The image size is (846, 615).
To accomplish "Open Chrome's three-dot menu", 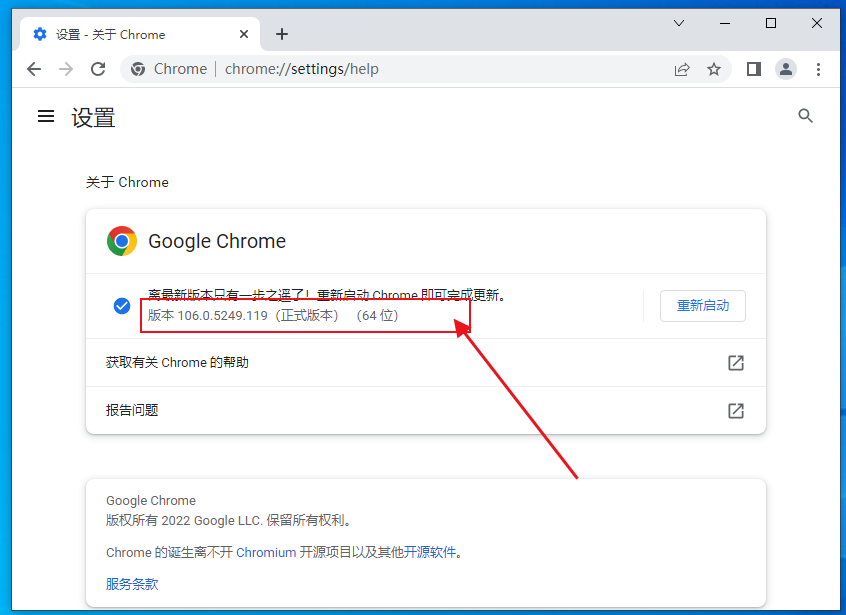I will coord(818,69).
